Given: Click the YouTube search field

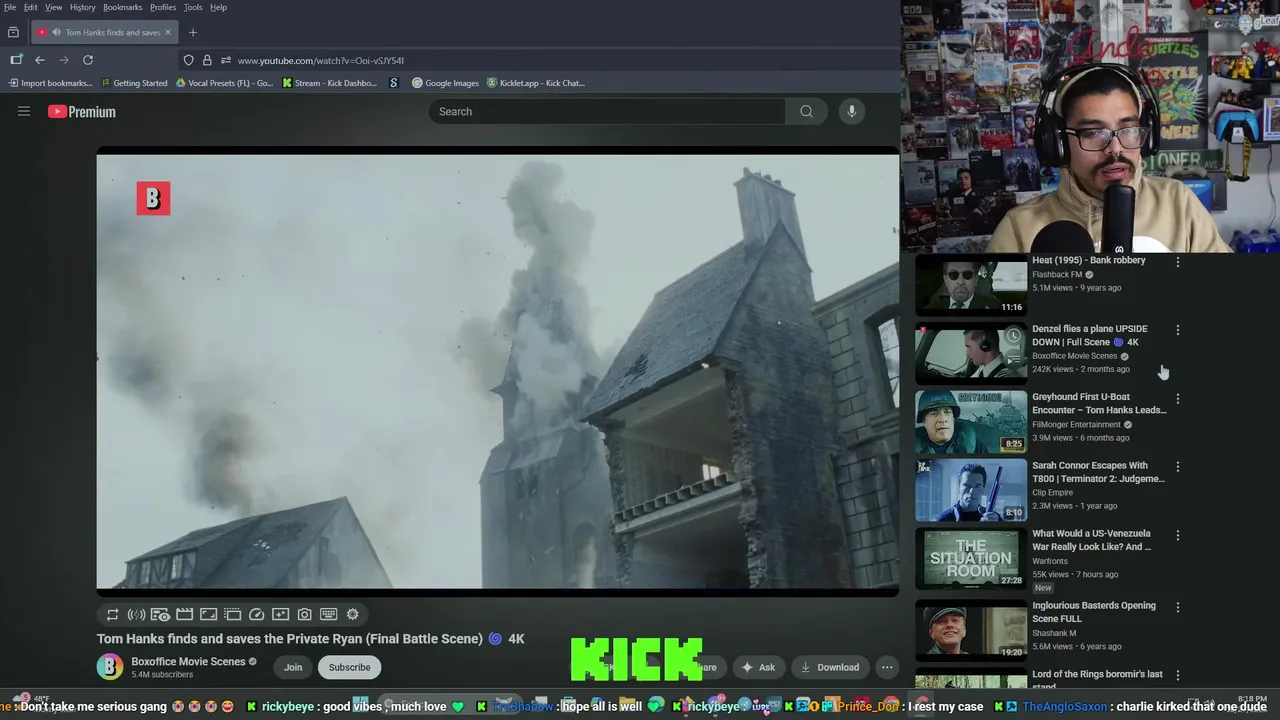Looking at the screenshot, I should tap(607, 111).
